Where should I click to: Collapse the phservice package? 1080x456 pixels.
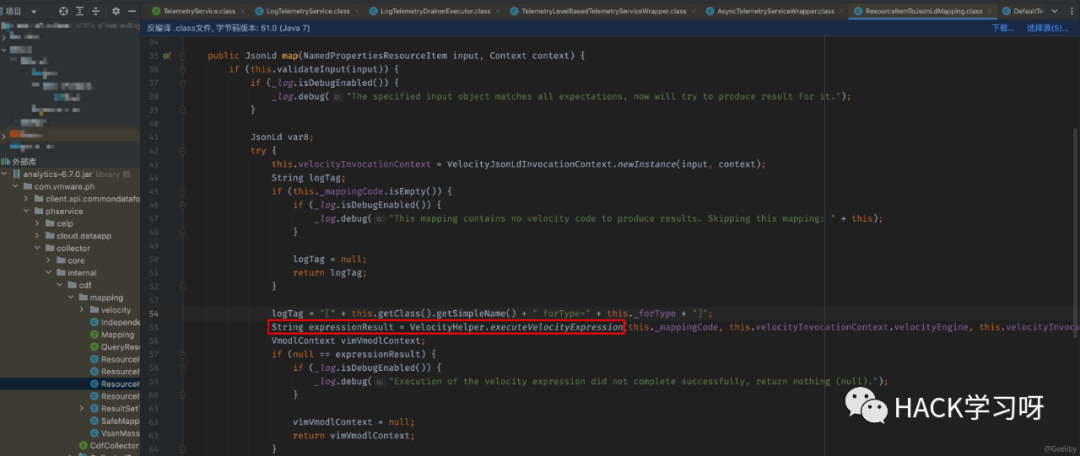28,211
